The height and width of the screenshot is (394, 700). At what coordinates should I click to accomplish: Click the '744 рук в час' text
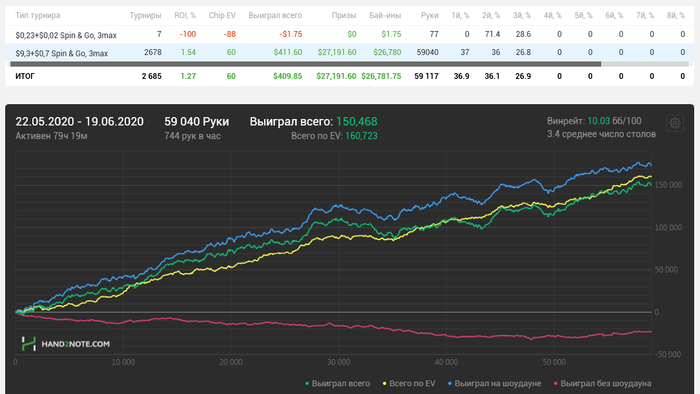tap(192, 136)
